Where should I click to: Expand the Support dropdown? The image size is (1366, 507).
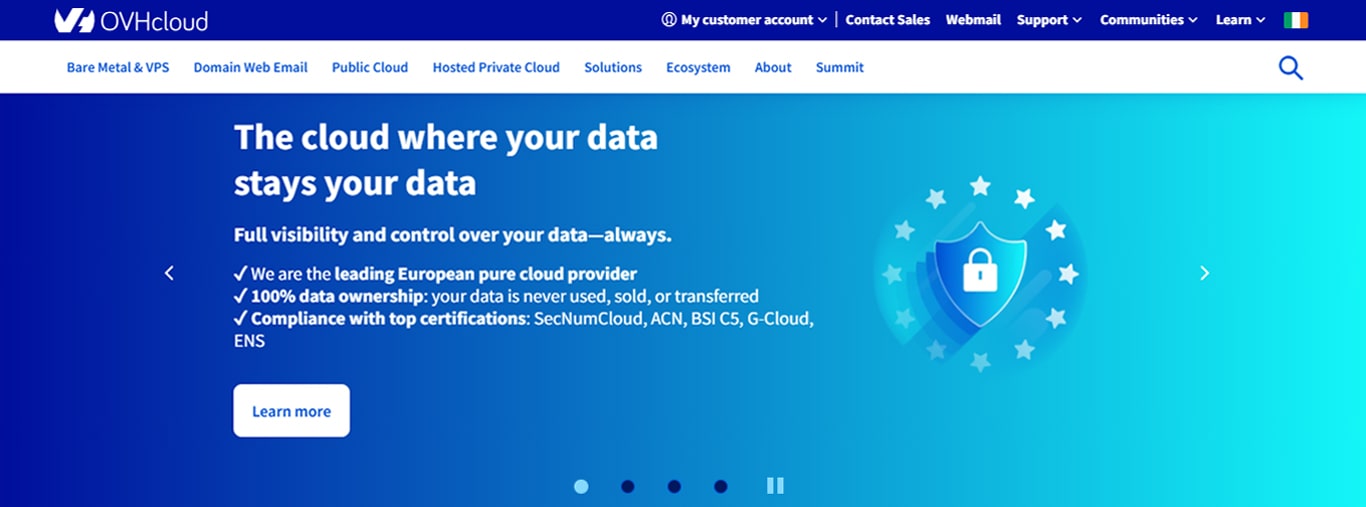[x=1049, y=20]
